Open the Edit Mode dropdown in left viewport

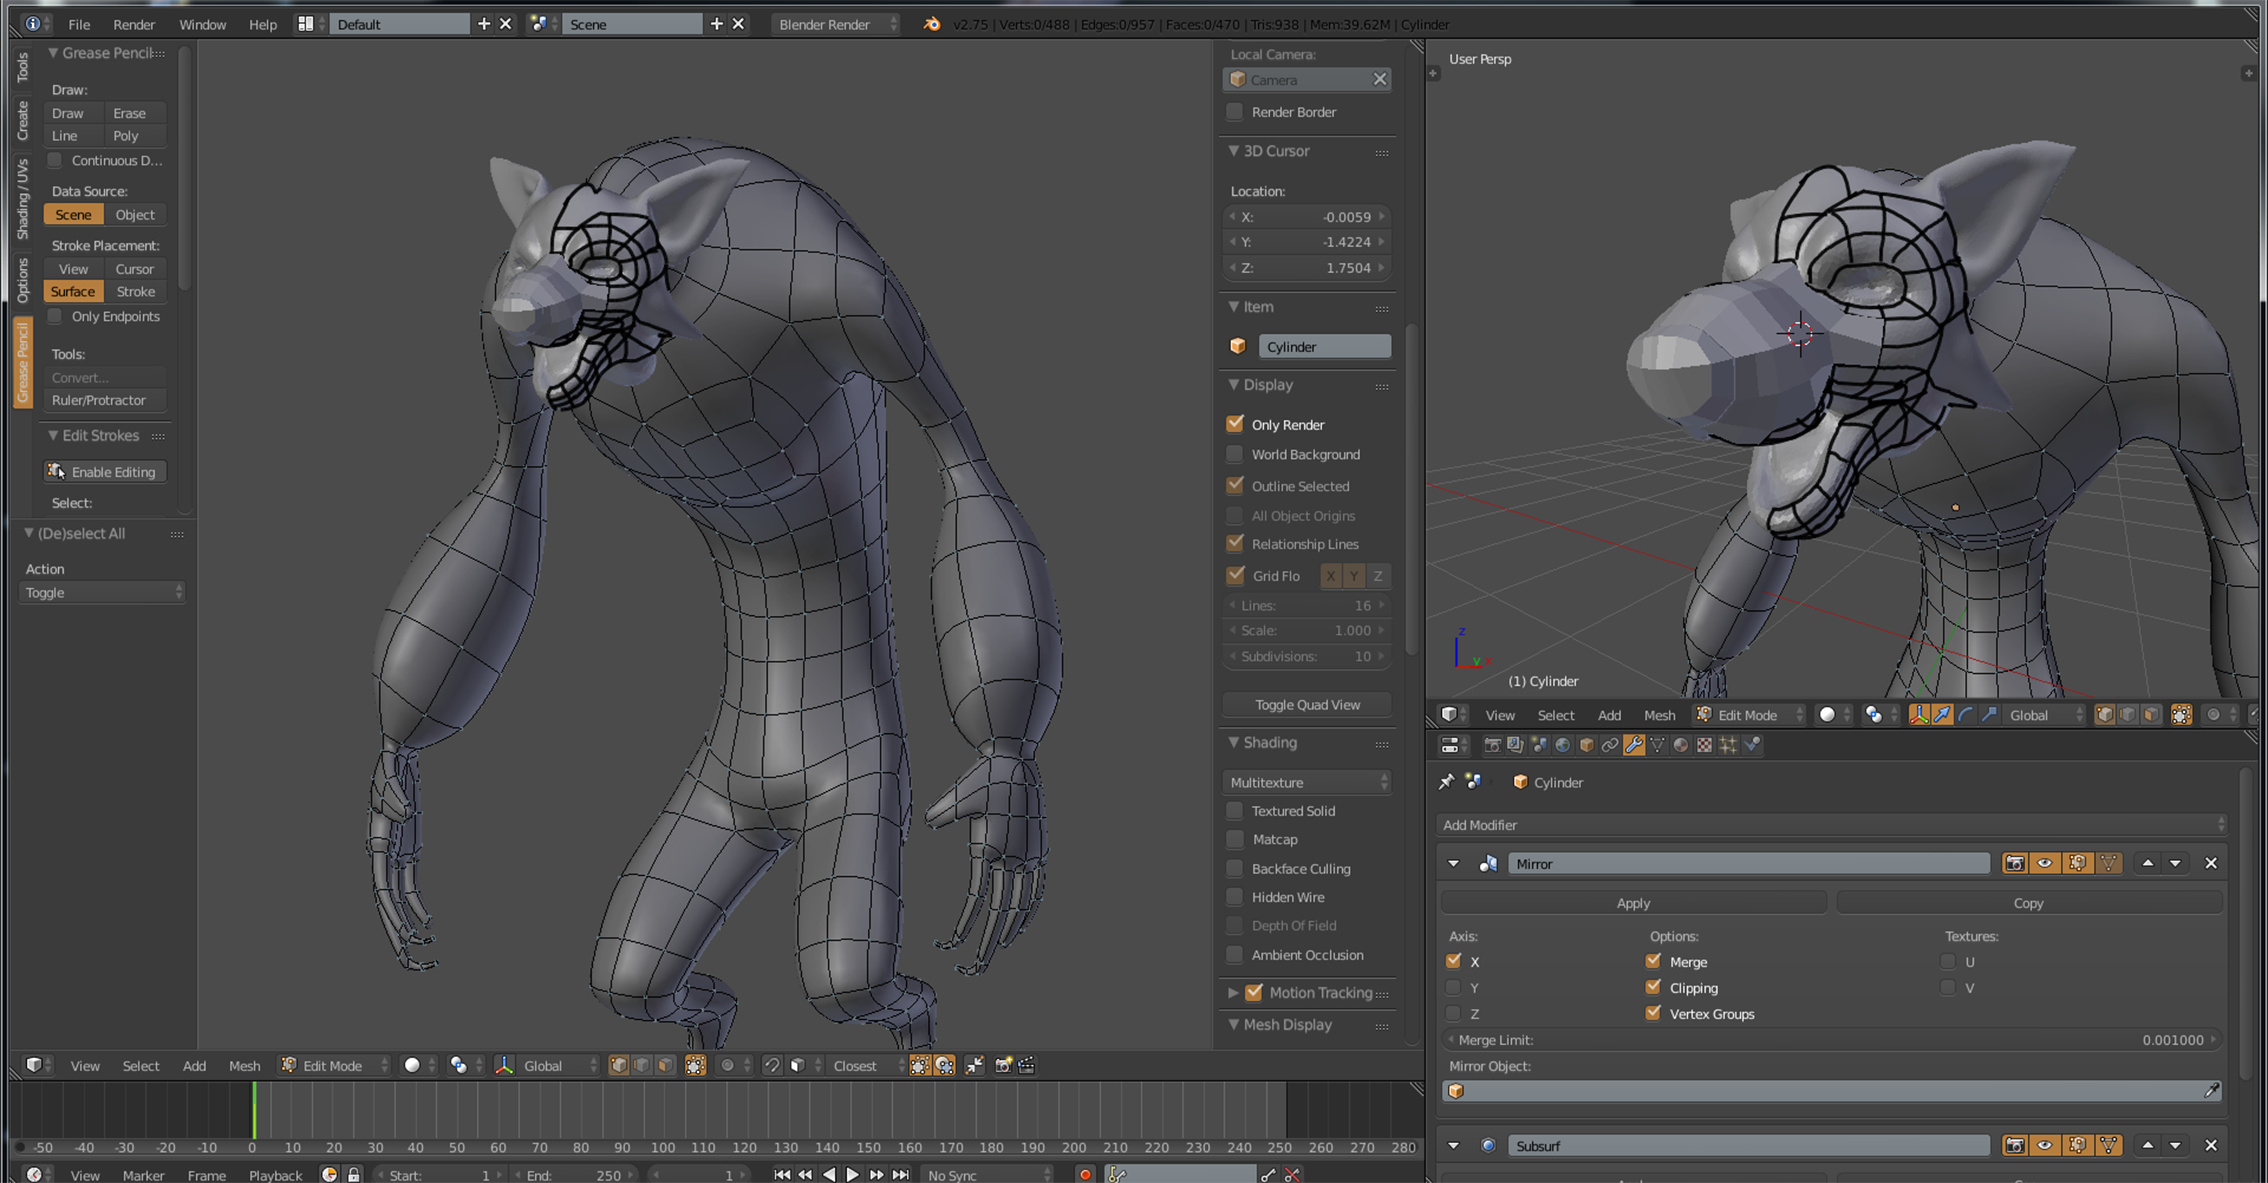(x=335, y=1066)
